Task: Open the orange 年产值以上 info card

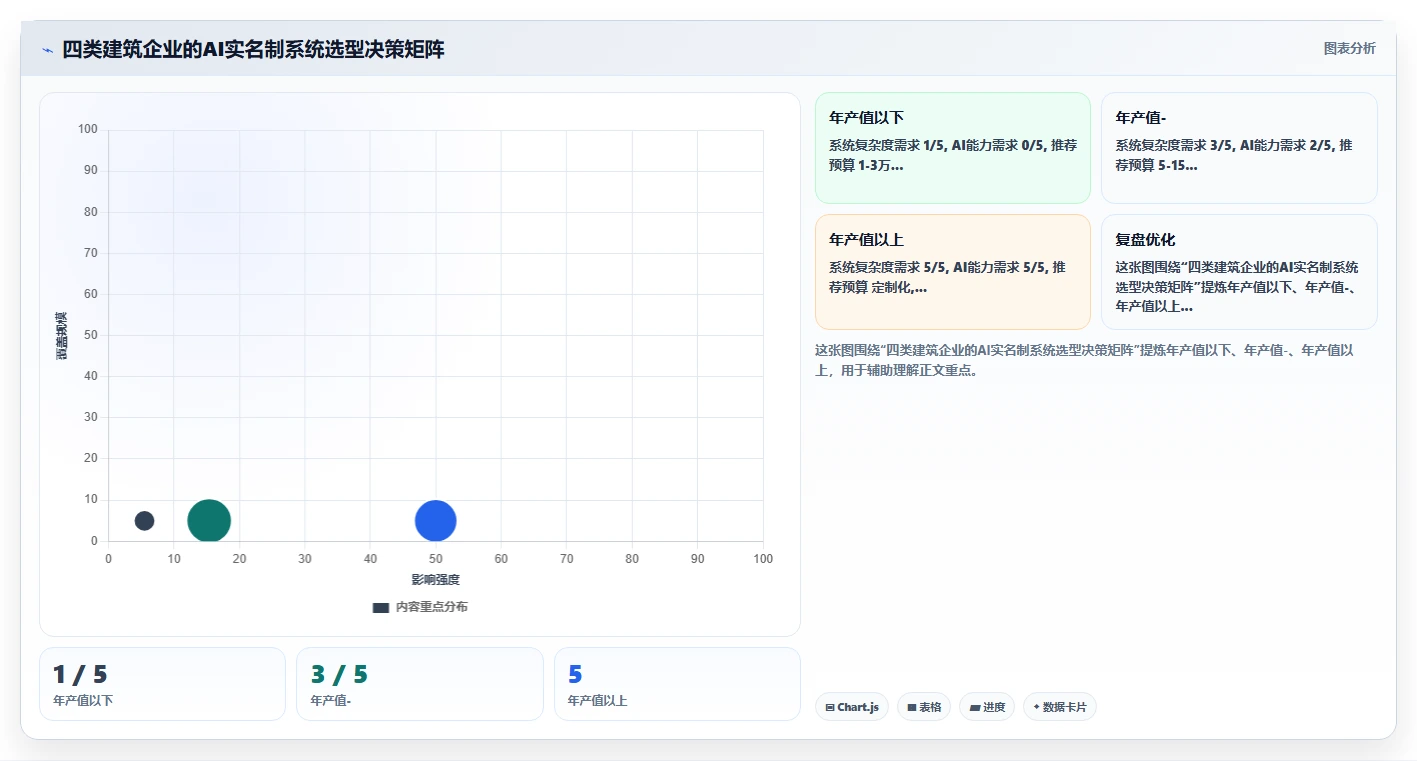Action: (x=953, y=272)
